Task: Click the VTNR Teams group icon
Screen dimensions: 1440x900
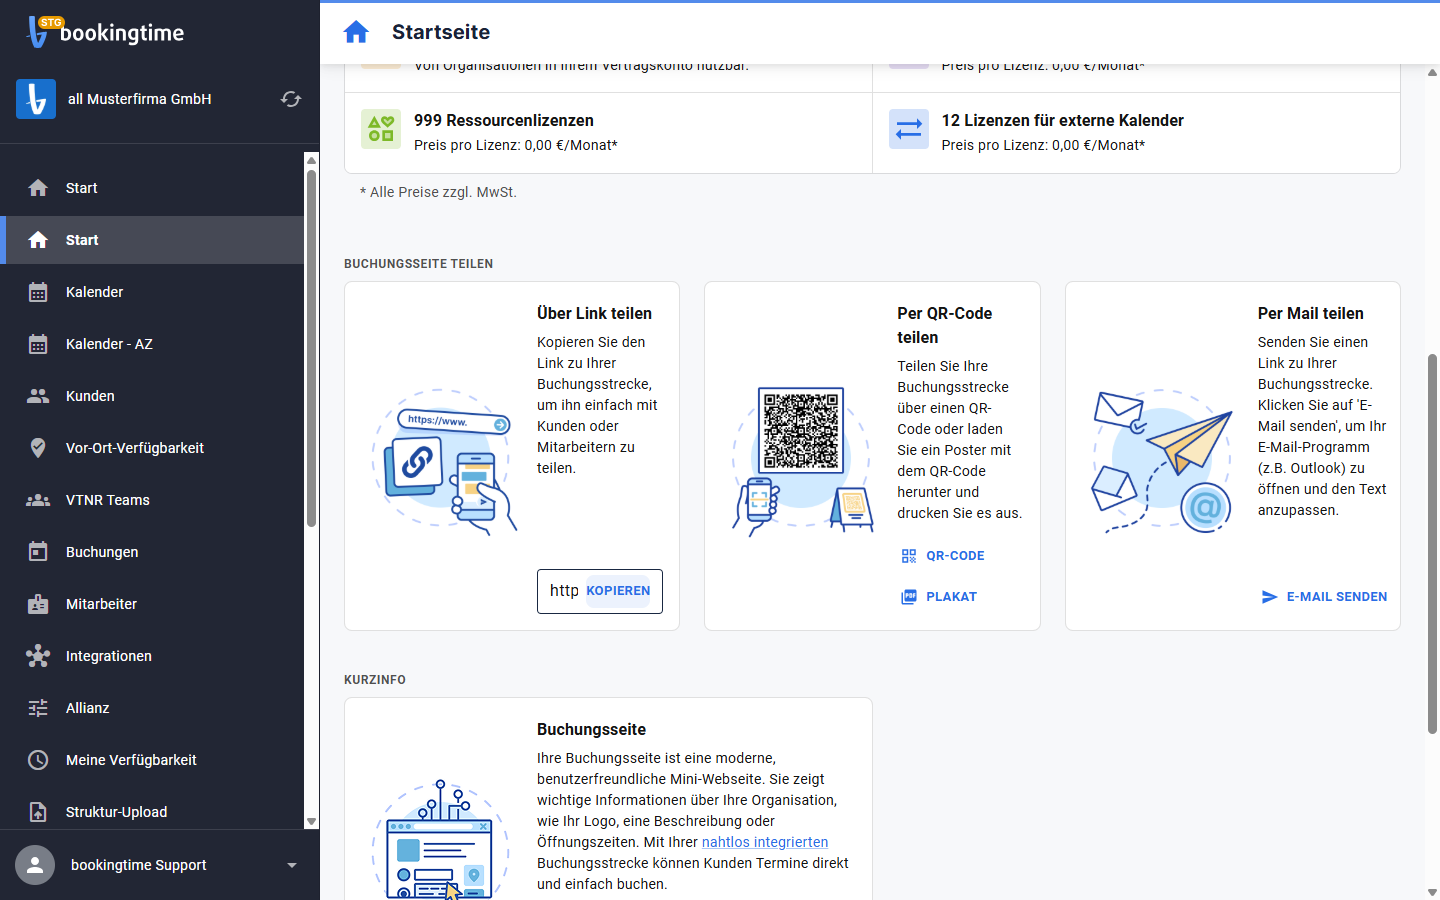Action: [38, 500]
